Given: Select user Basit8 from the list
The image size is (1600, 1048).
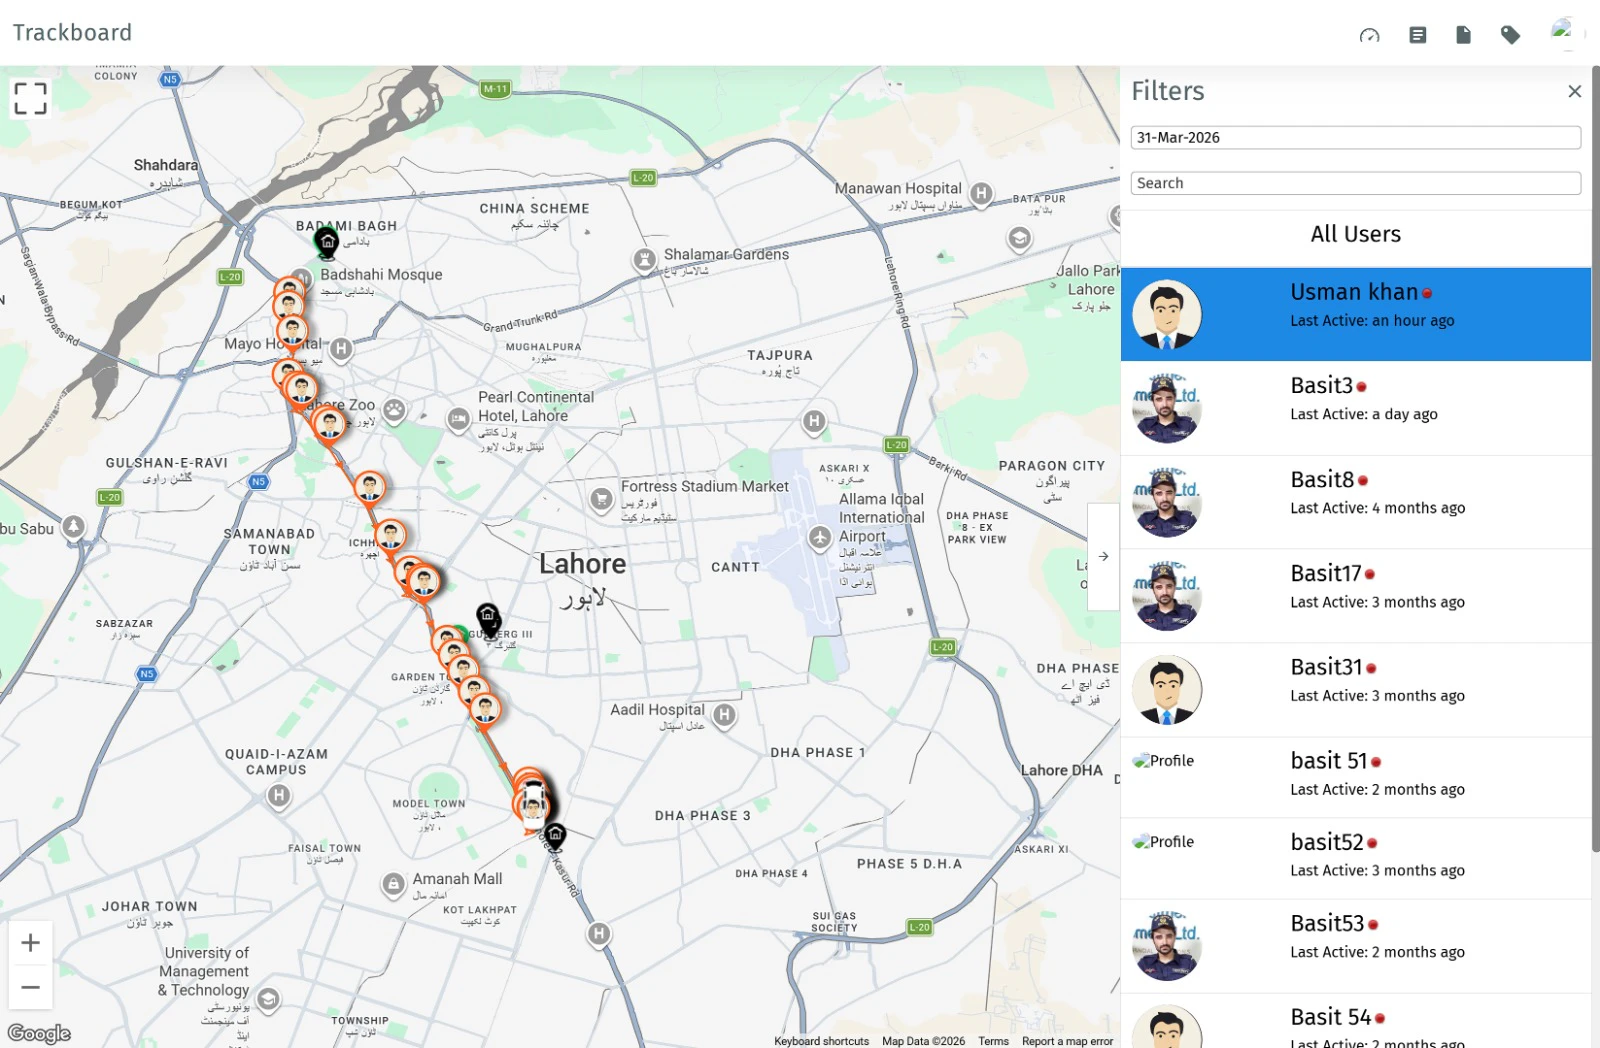Looking at the screenshot, I should pos(1355,502).
